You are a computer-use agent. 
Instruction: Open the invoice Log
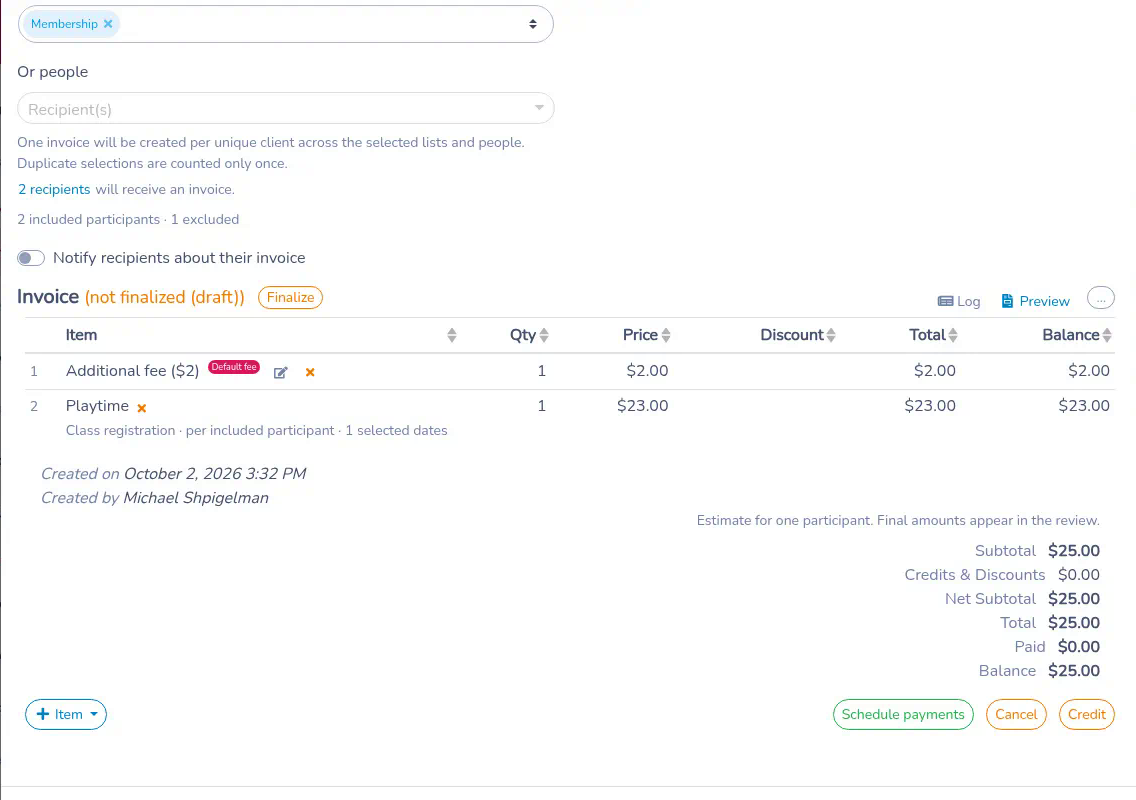958,301
